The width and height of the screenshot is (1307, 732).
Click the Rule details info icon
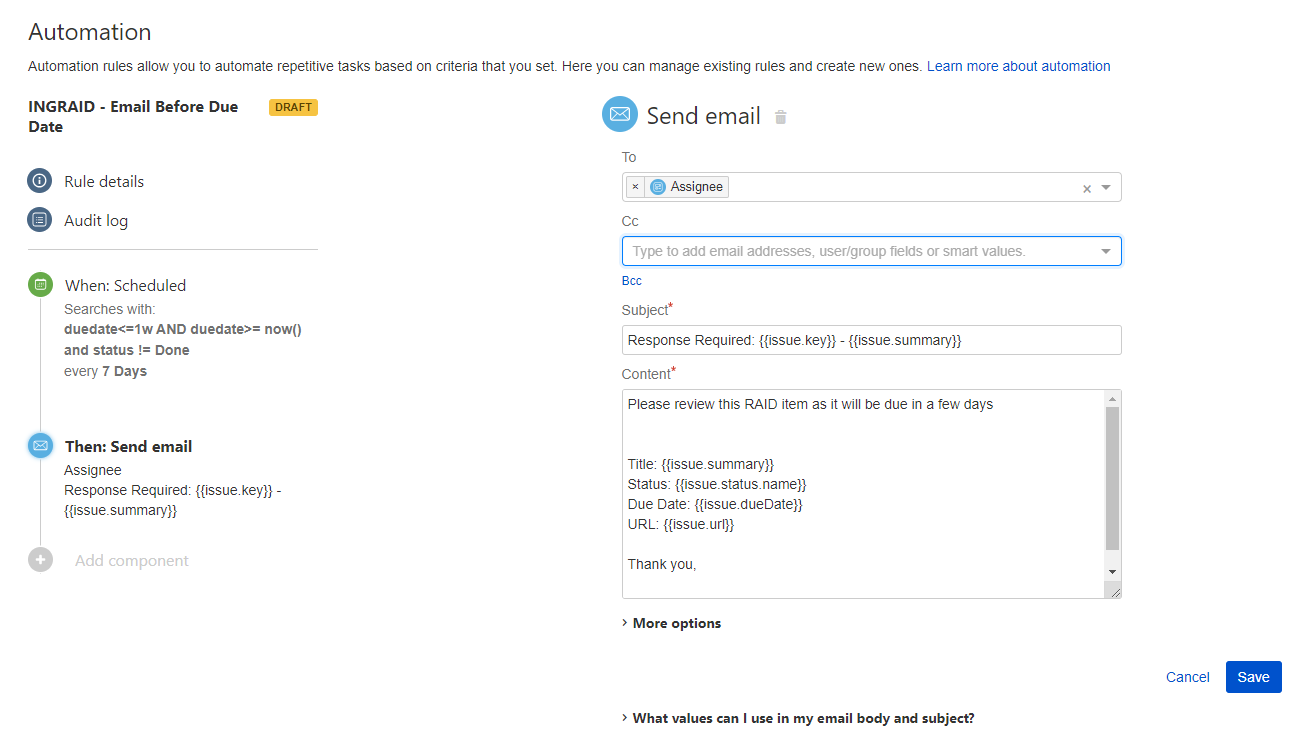point(39,181)
